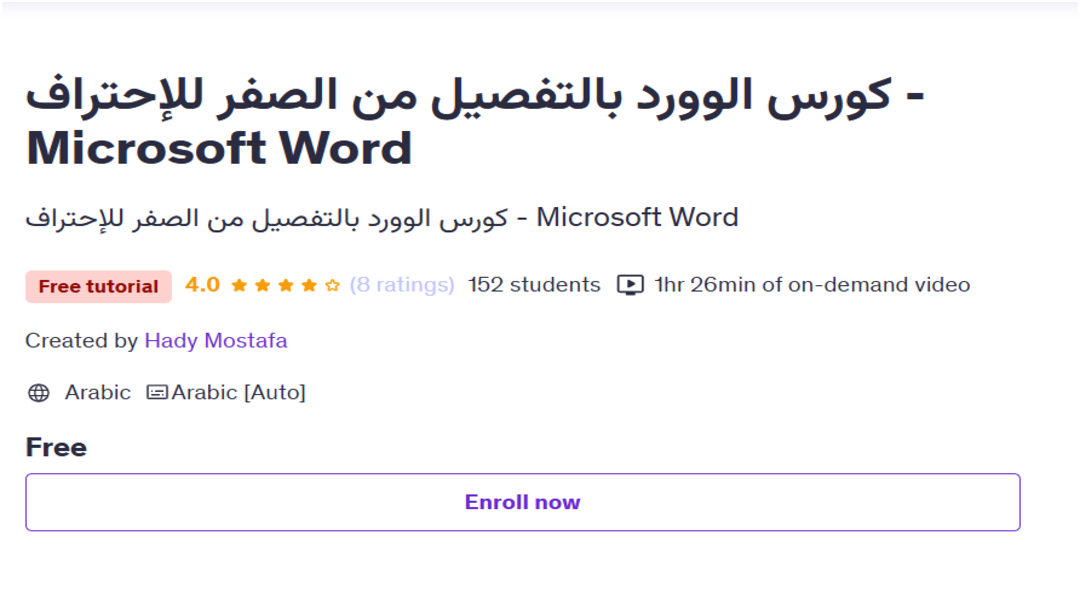The image size is (1080, 600).
Task: Click the Free price label above Enroll
Action: point(56,447)
